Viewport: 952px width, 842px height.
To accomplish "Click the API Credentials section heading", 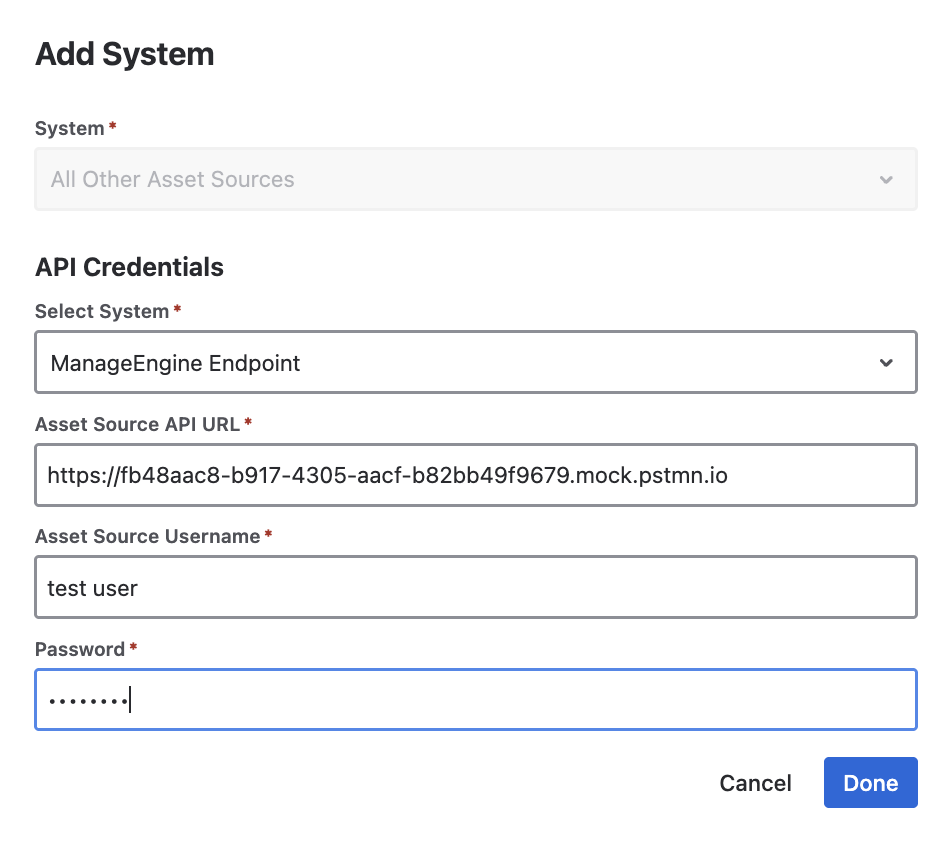I will click(129, 267).
